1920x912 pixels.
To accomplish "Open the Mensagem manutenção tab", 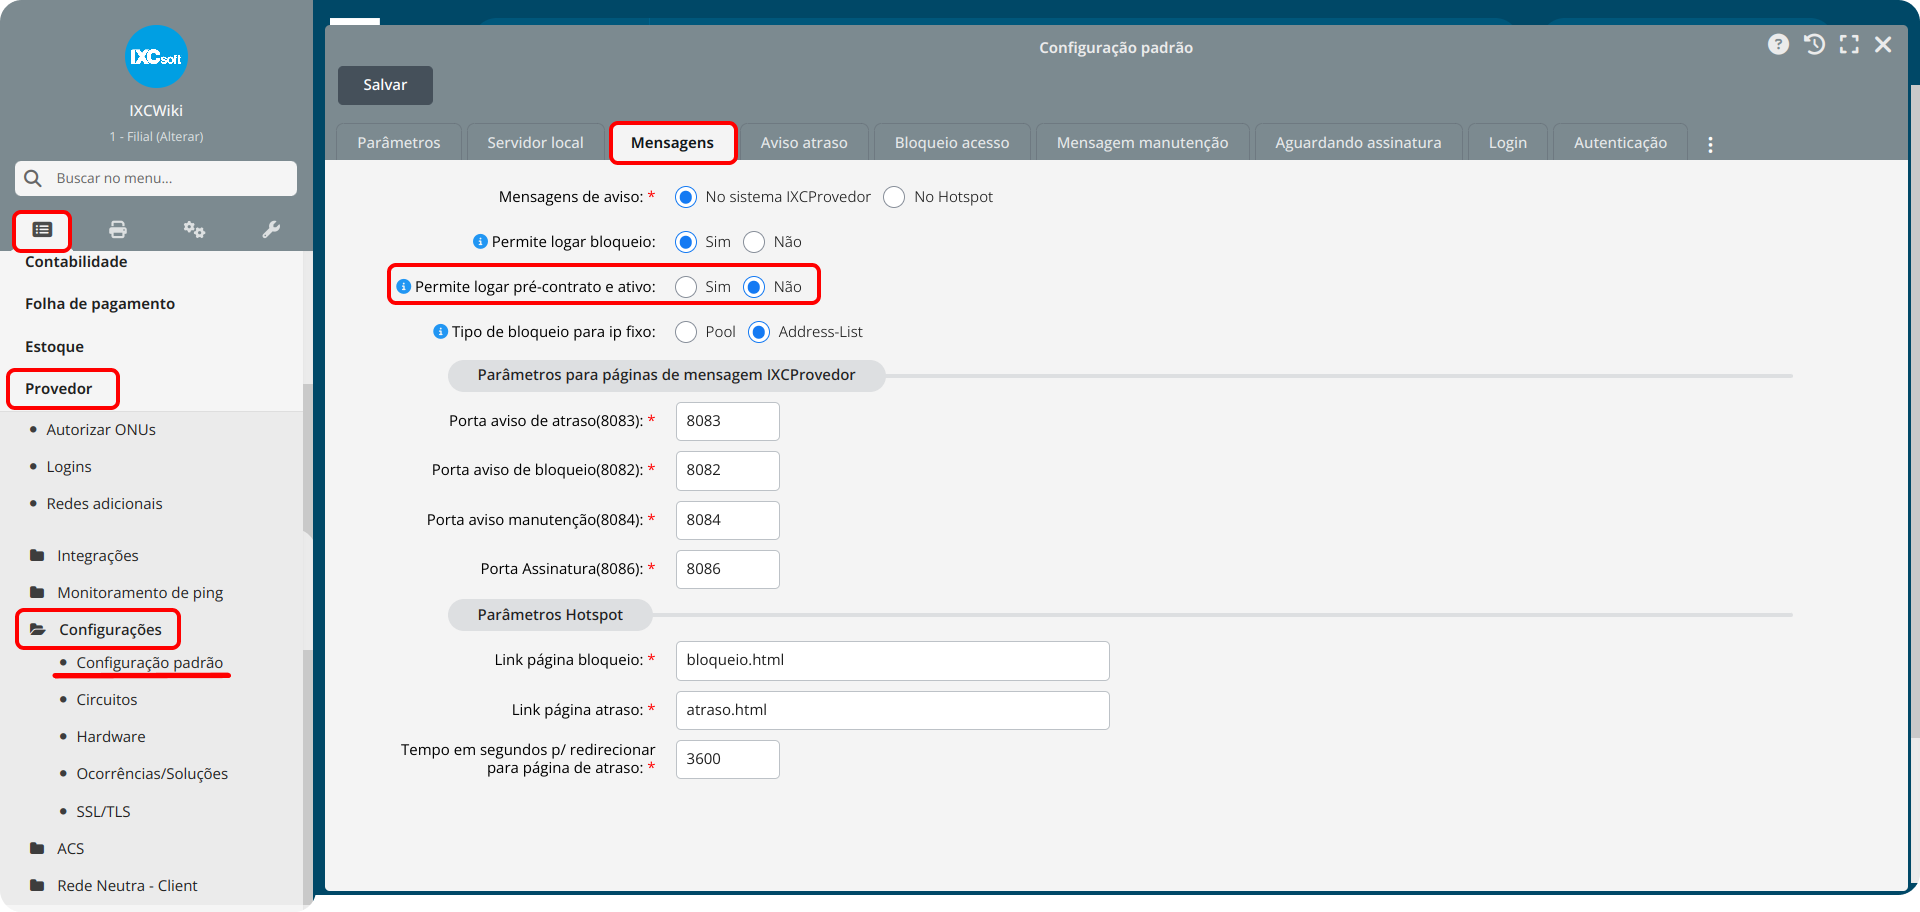I will 1142,142.
